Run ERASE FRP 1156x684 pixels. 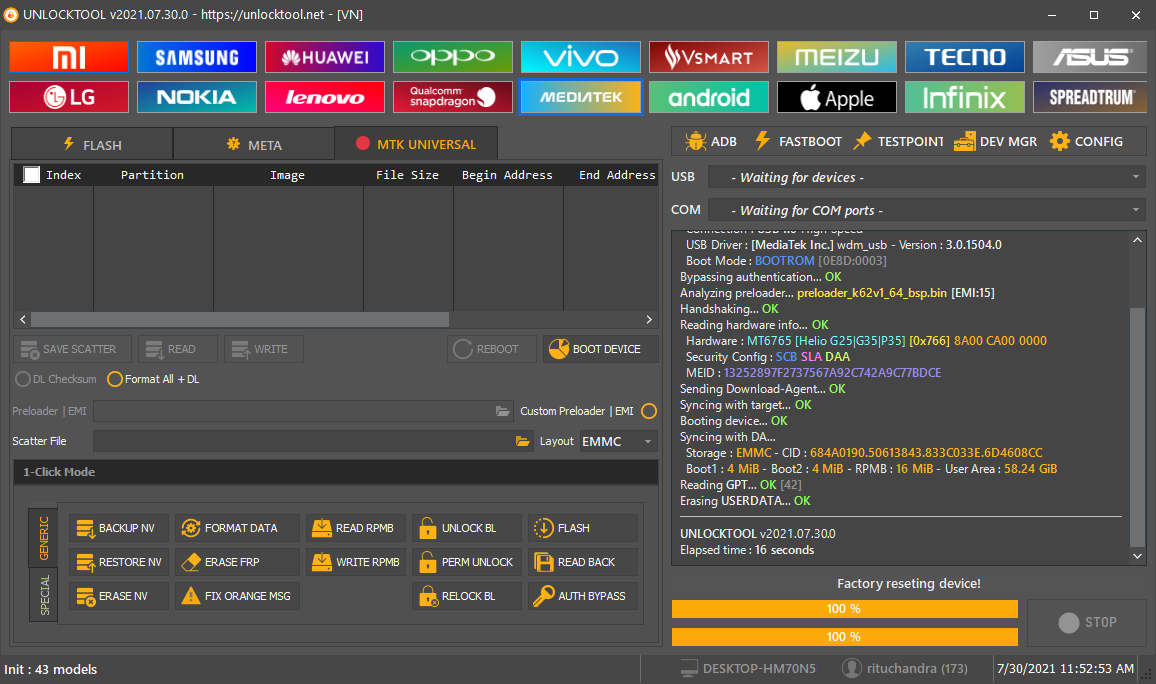pos(237,562)
